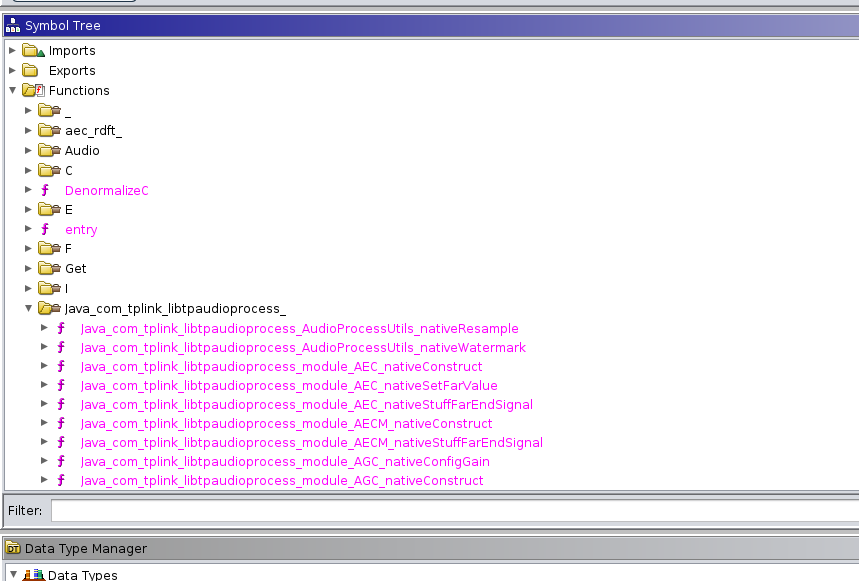This screenshot has height=581, width=859.
Task: Select the AEC_nativeStuffFarEndSignal function name
Action: pos(306,405)
